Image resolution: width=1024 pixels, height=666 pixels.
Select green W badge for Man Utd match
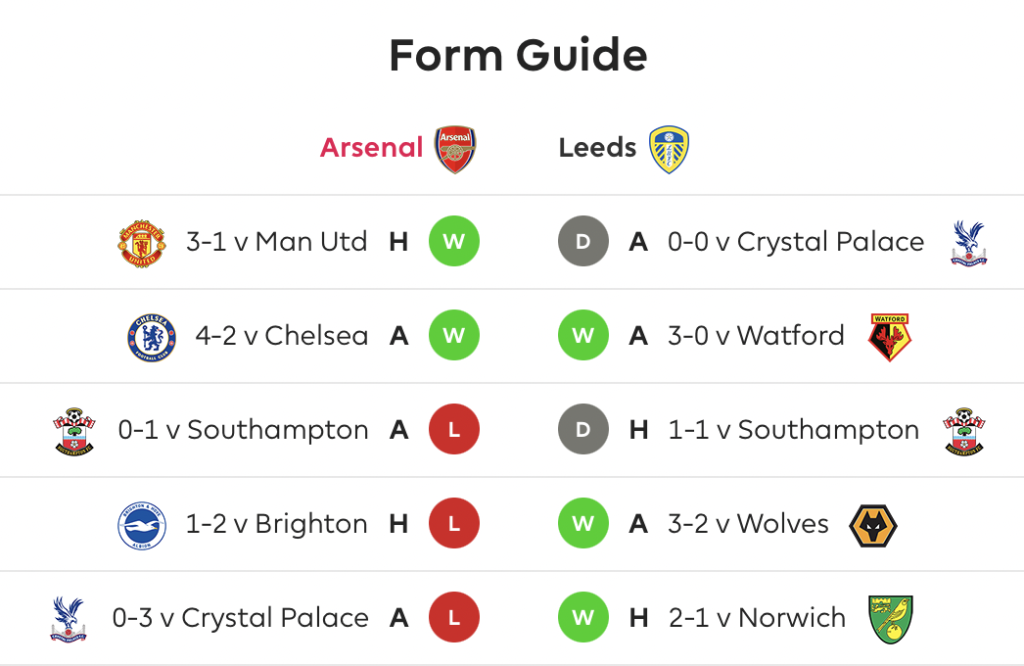[x=454, y=241]
